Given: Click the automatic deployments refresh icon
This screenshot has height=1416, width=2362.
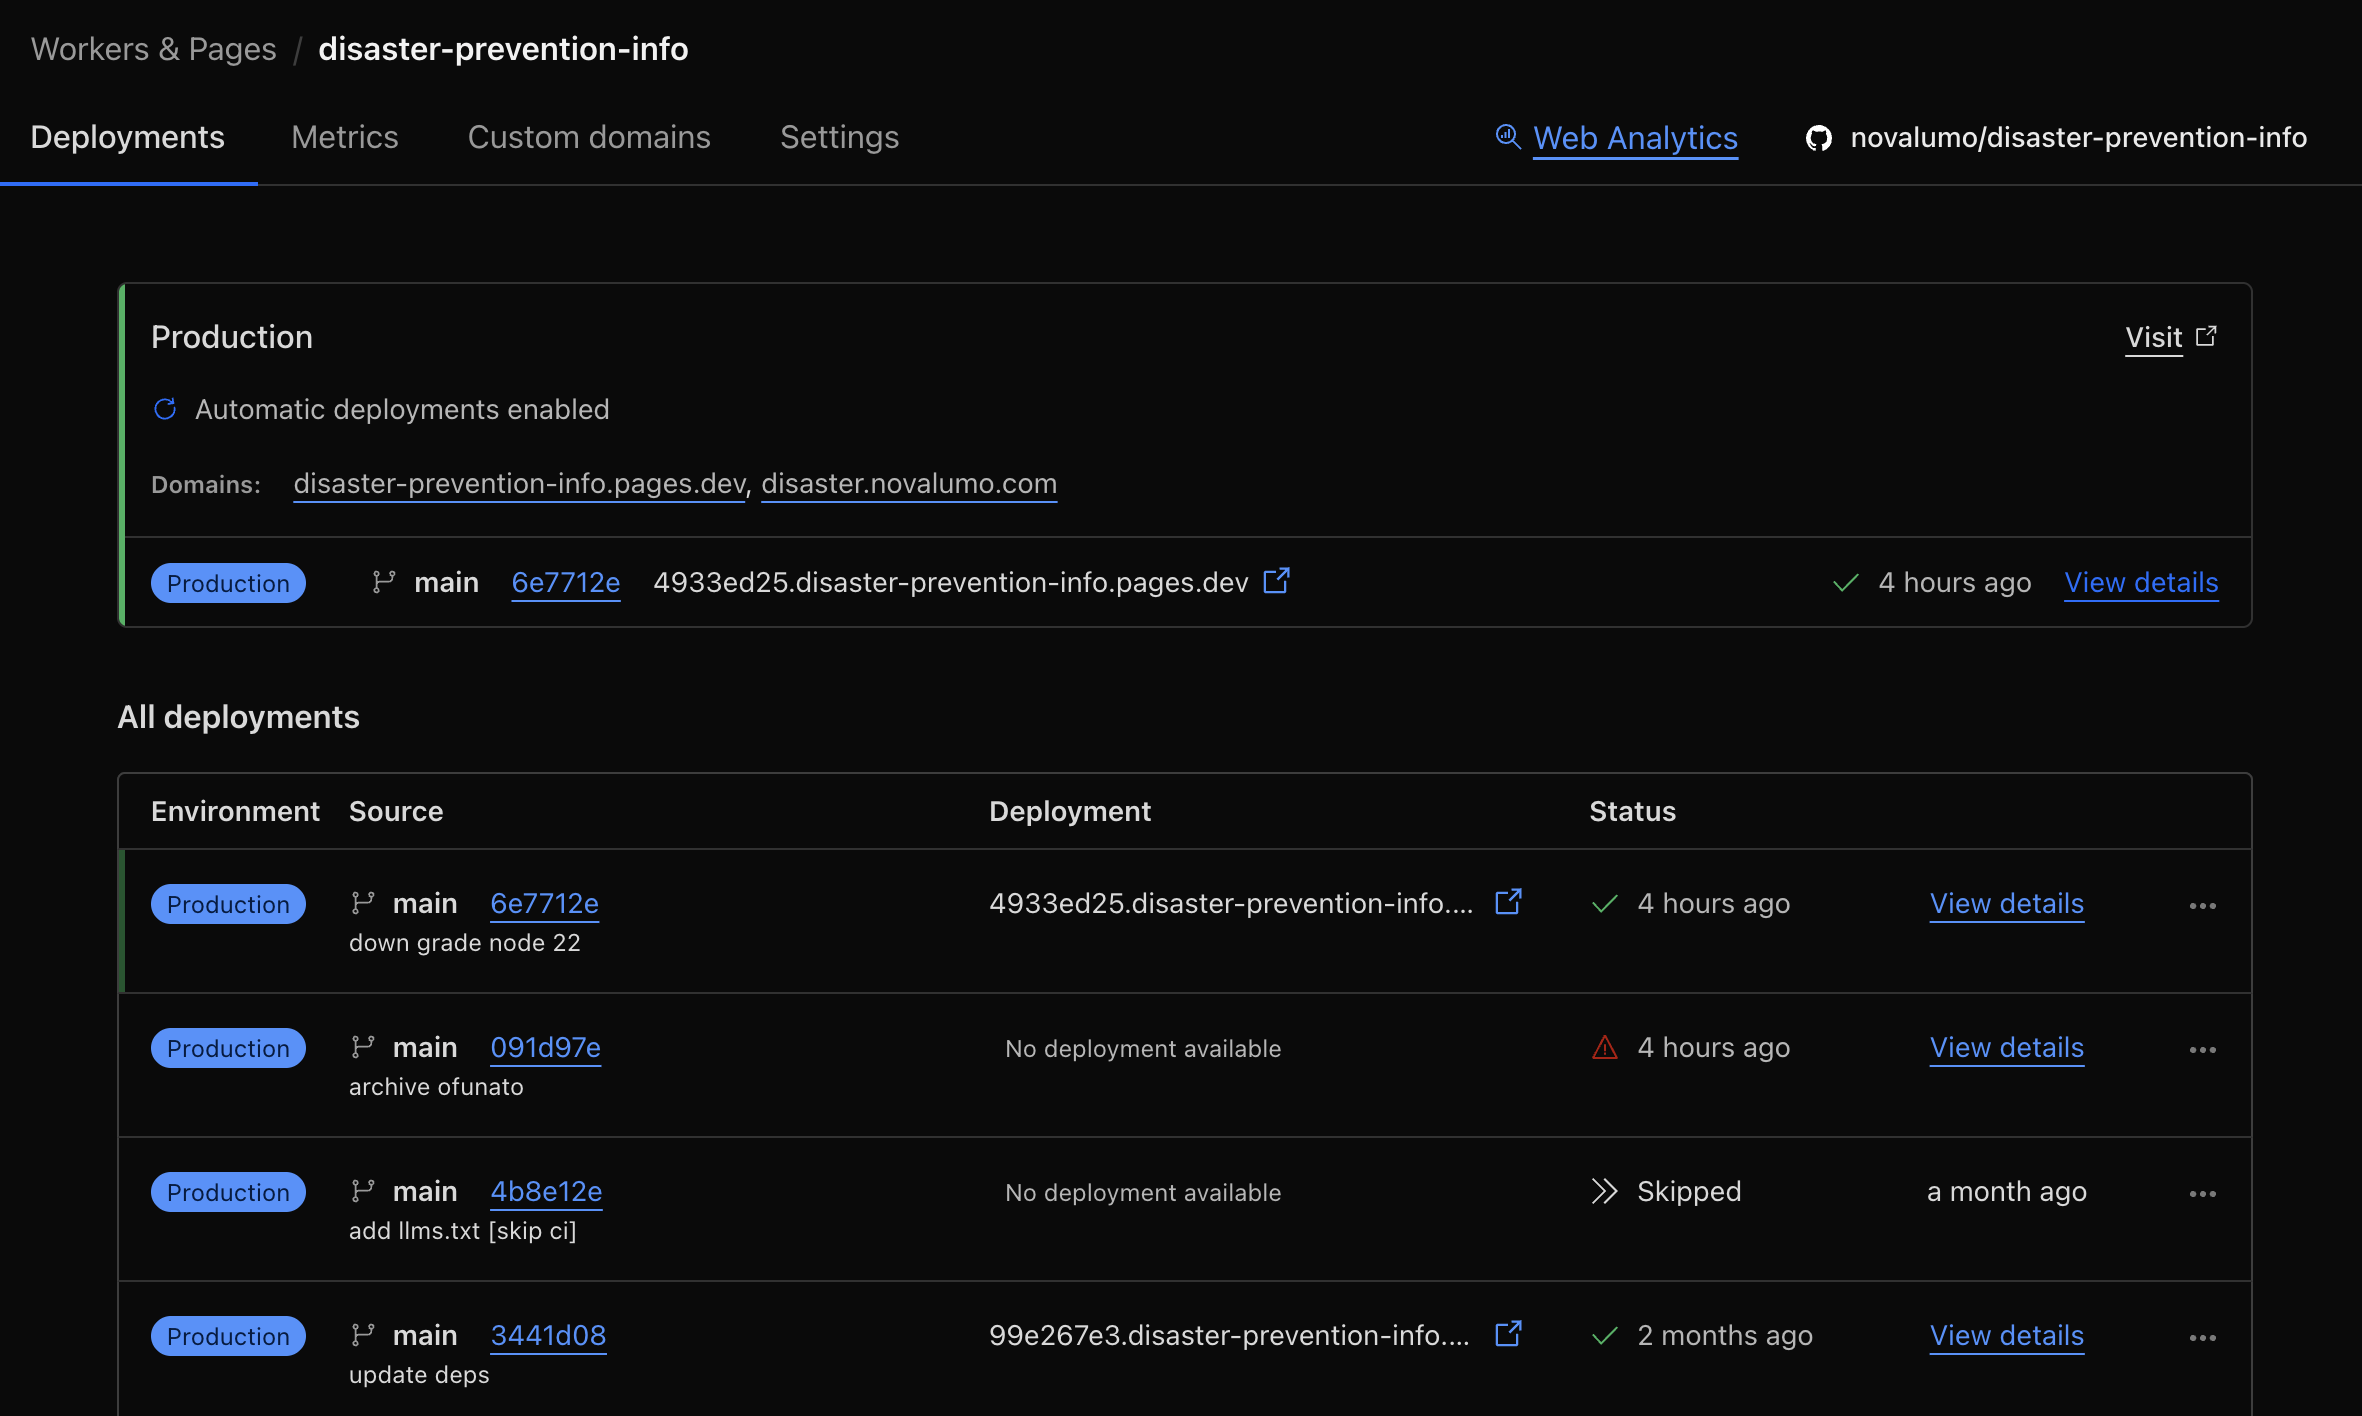Looking at the screenshot, I should point(165,409).
